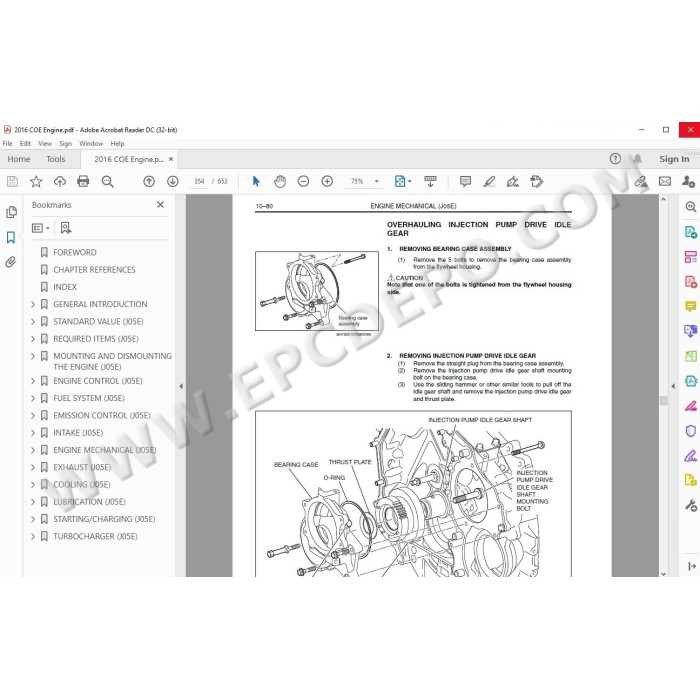Open the Sign menu
This screenshot has width=700, height=700.
click(65, 143)
